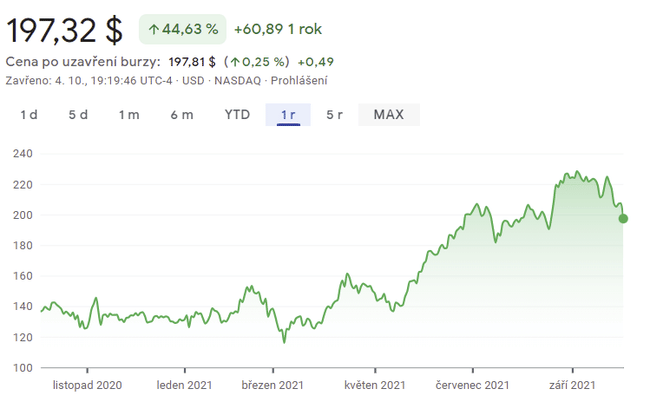The width and height of the screenshot is (650, 410).
Task: Open the Prohlášení disclaimer link
Action: pos(299,80)
